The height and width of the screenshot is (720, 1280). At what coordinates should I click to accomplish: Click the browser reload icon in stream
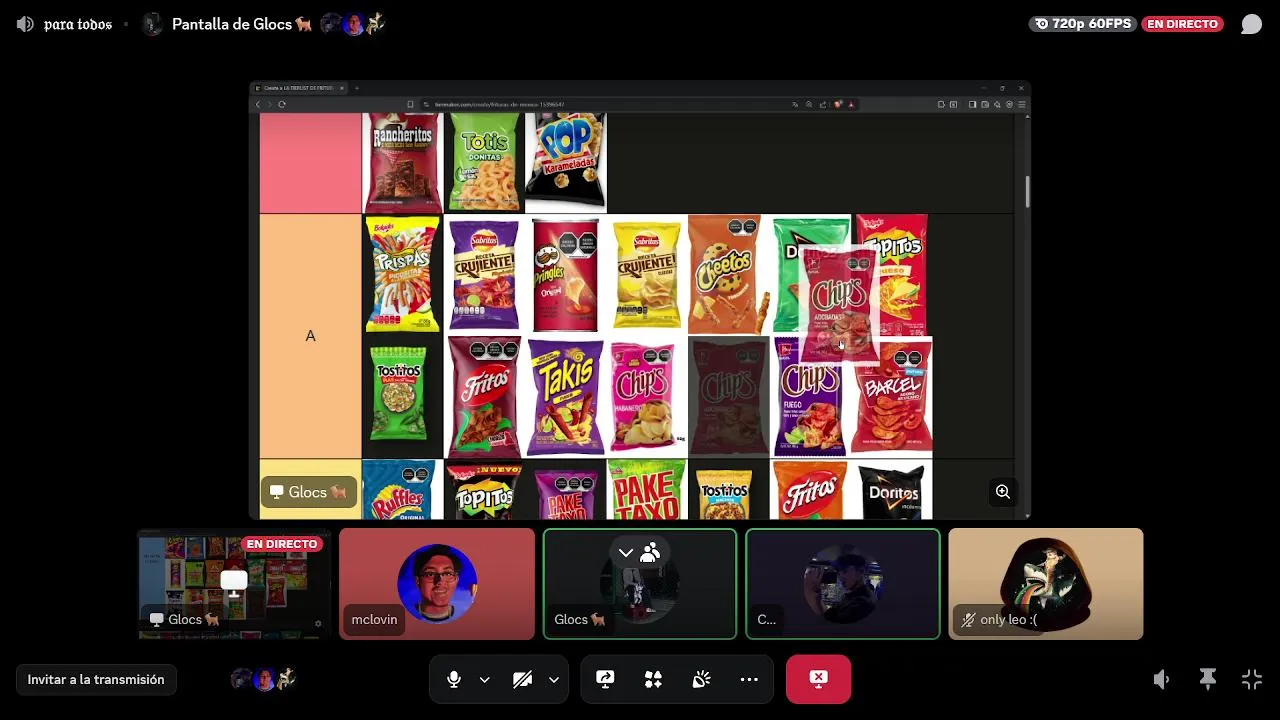pyautogui.click(x=282, y=104)
